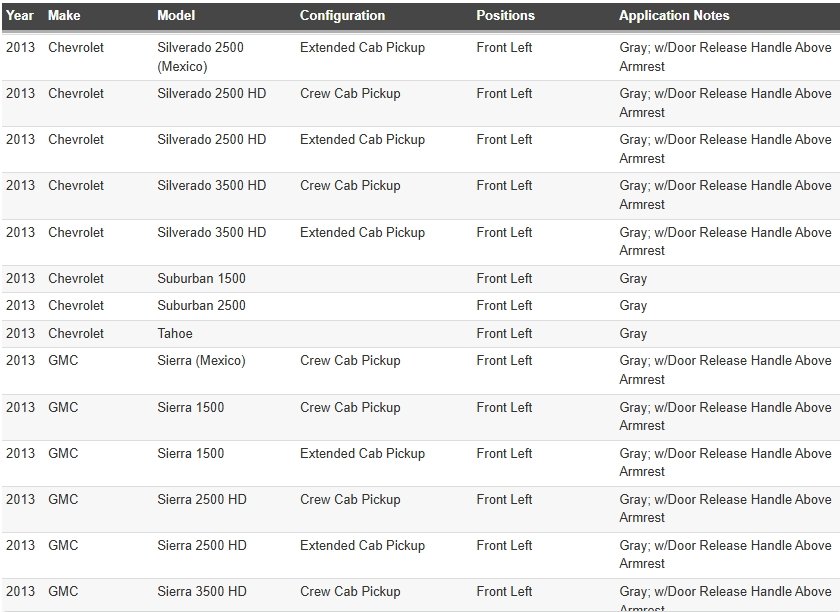
Task: Select the Suburban 2500 model cell
Action: [201, 306]
